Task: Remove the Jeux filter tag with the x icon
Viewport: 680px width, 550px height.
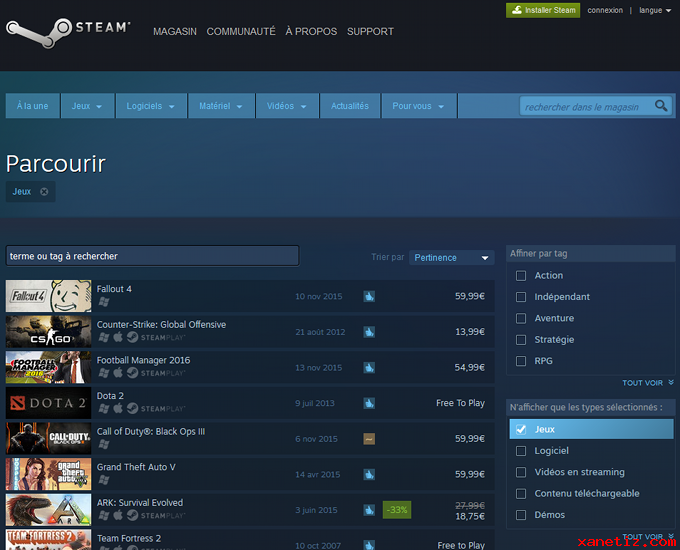Action: click(x=44, y=191)
